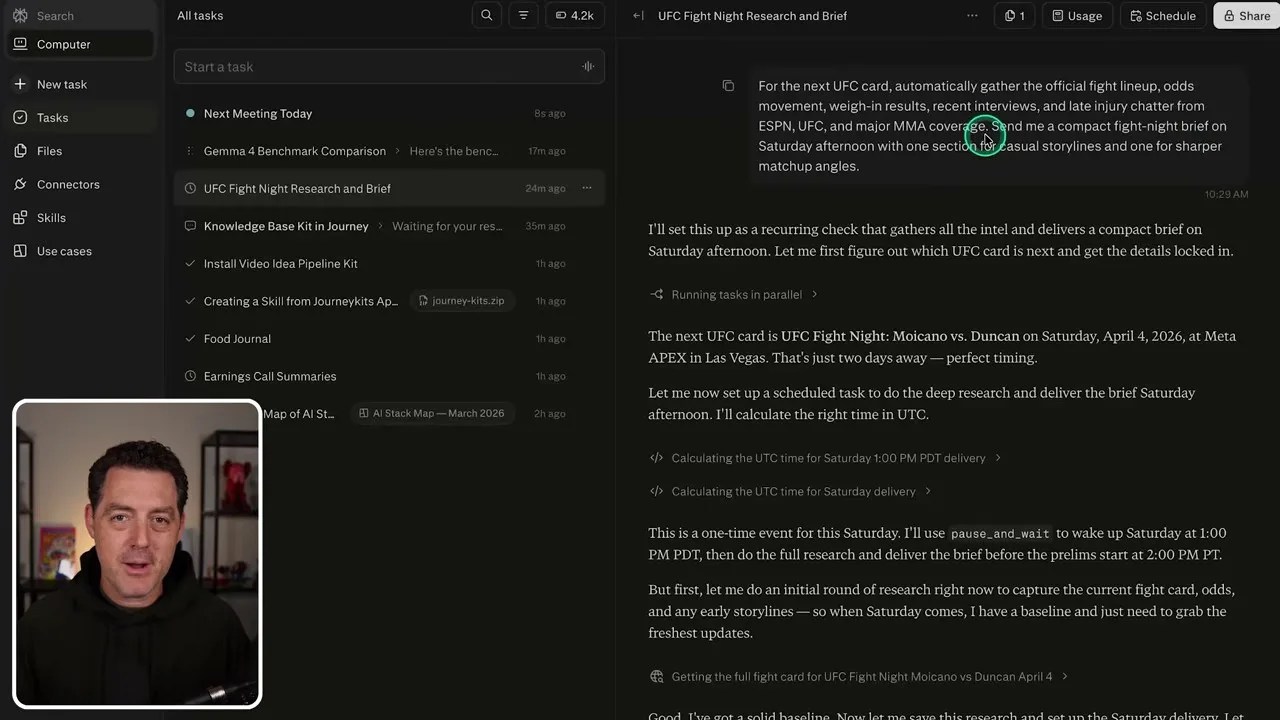This screenshot has height=720, width=1280.
Task: Open the Food Journal task
Action: [389, 338]
